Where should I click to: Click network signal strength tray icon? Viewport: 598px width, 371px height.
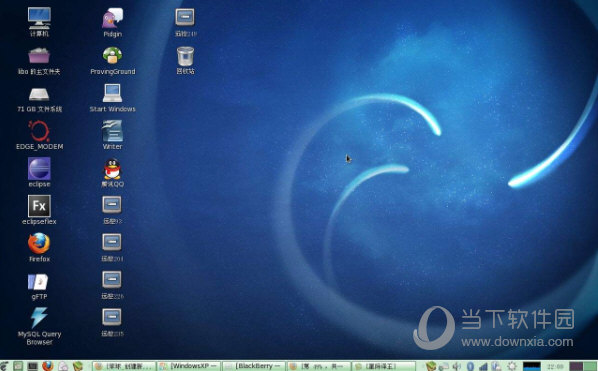click(x=483, y=366)
